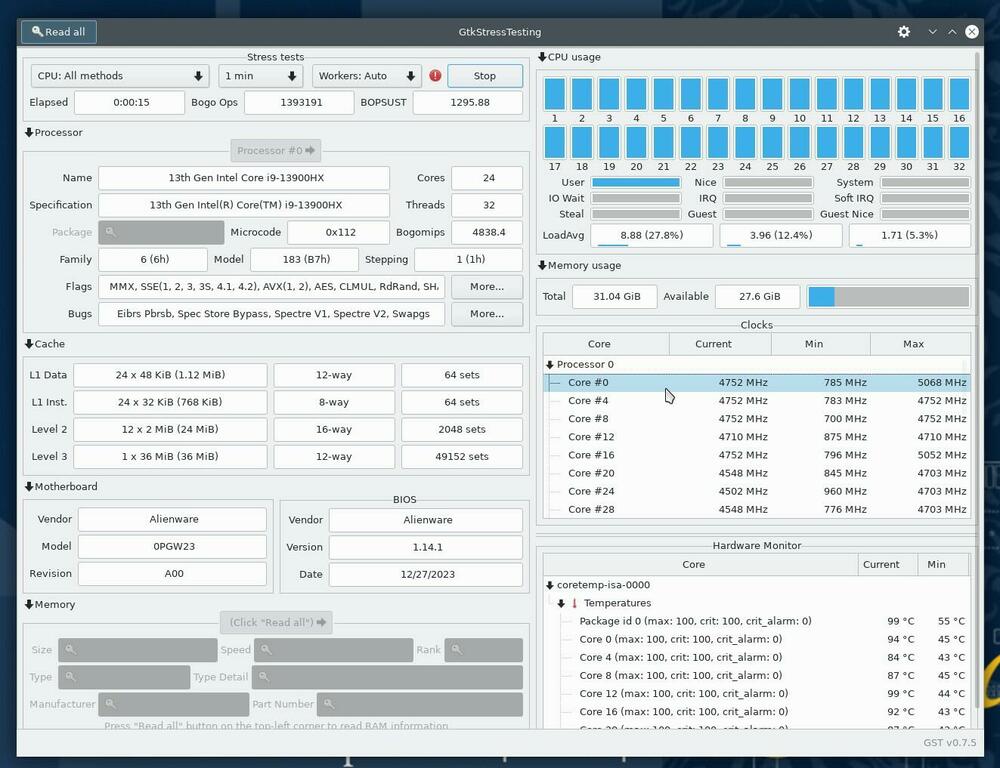
Task: Click the magnifier icon in Part Number field
Action: [330, 703]
